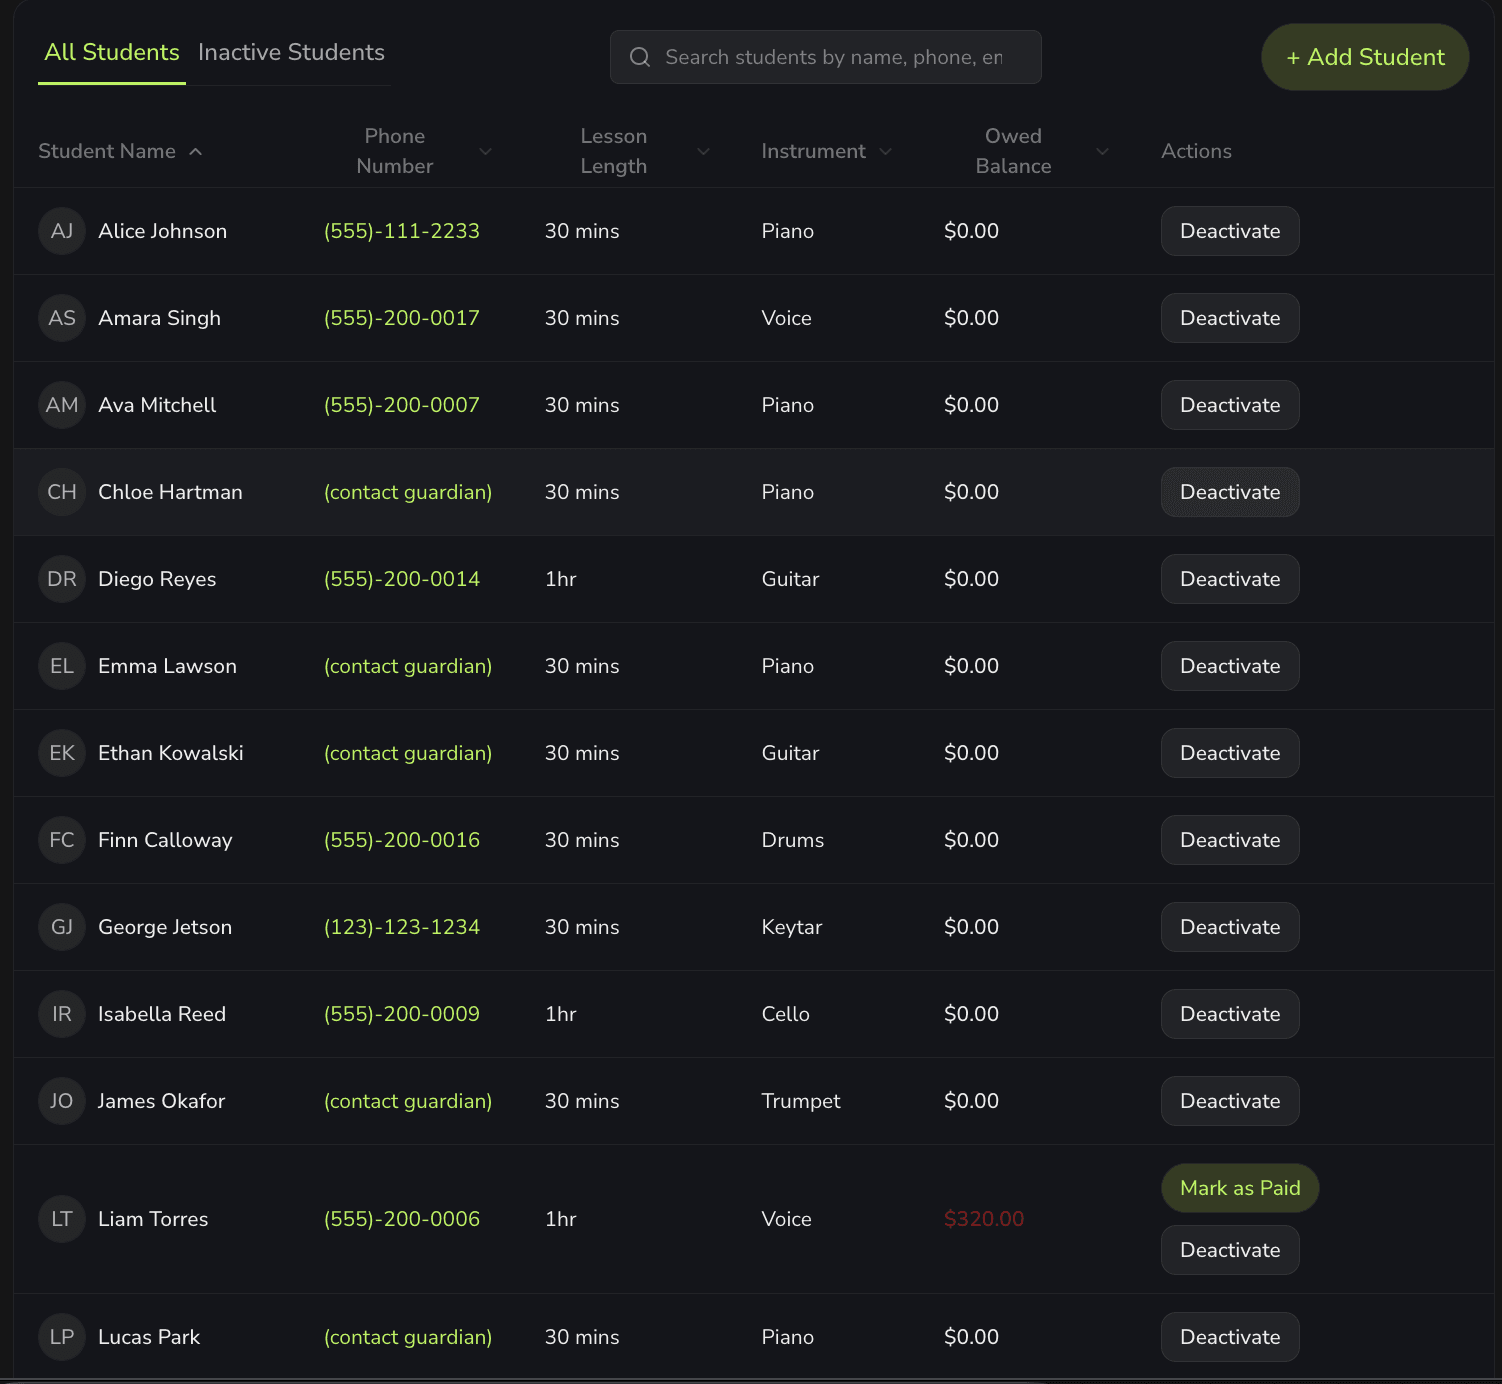Click Lucas Park's LP avatar icon
This screenshot has height=1384, width=1502.
(x=61, y=1337)
